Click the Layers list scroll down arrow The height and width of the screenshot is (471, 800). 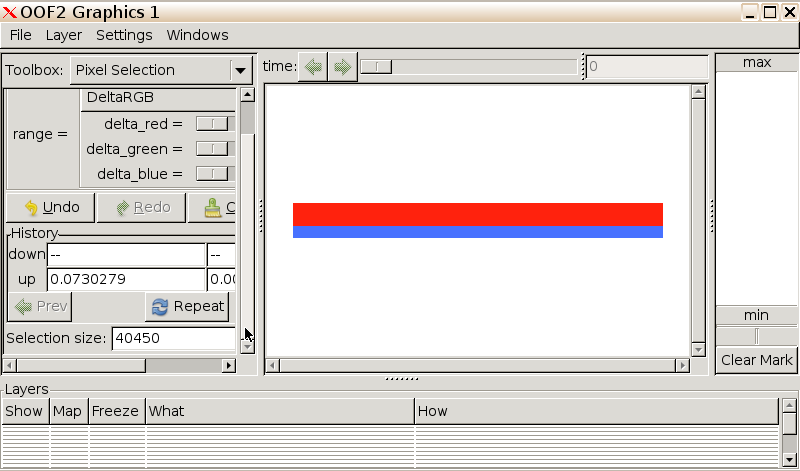tap(789, 459)
